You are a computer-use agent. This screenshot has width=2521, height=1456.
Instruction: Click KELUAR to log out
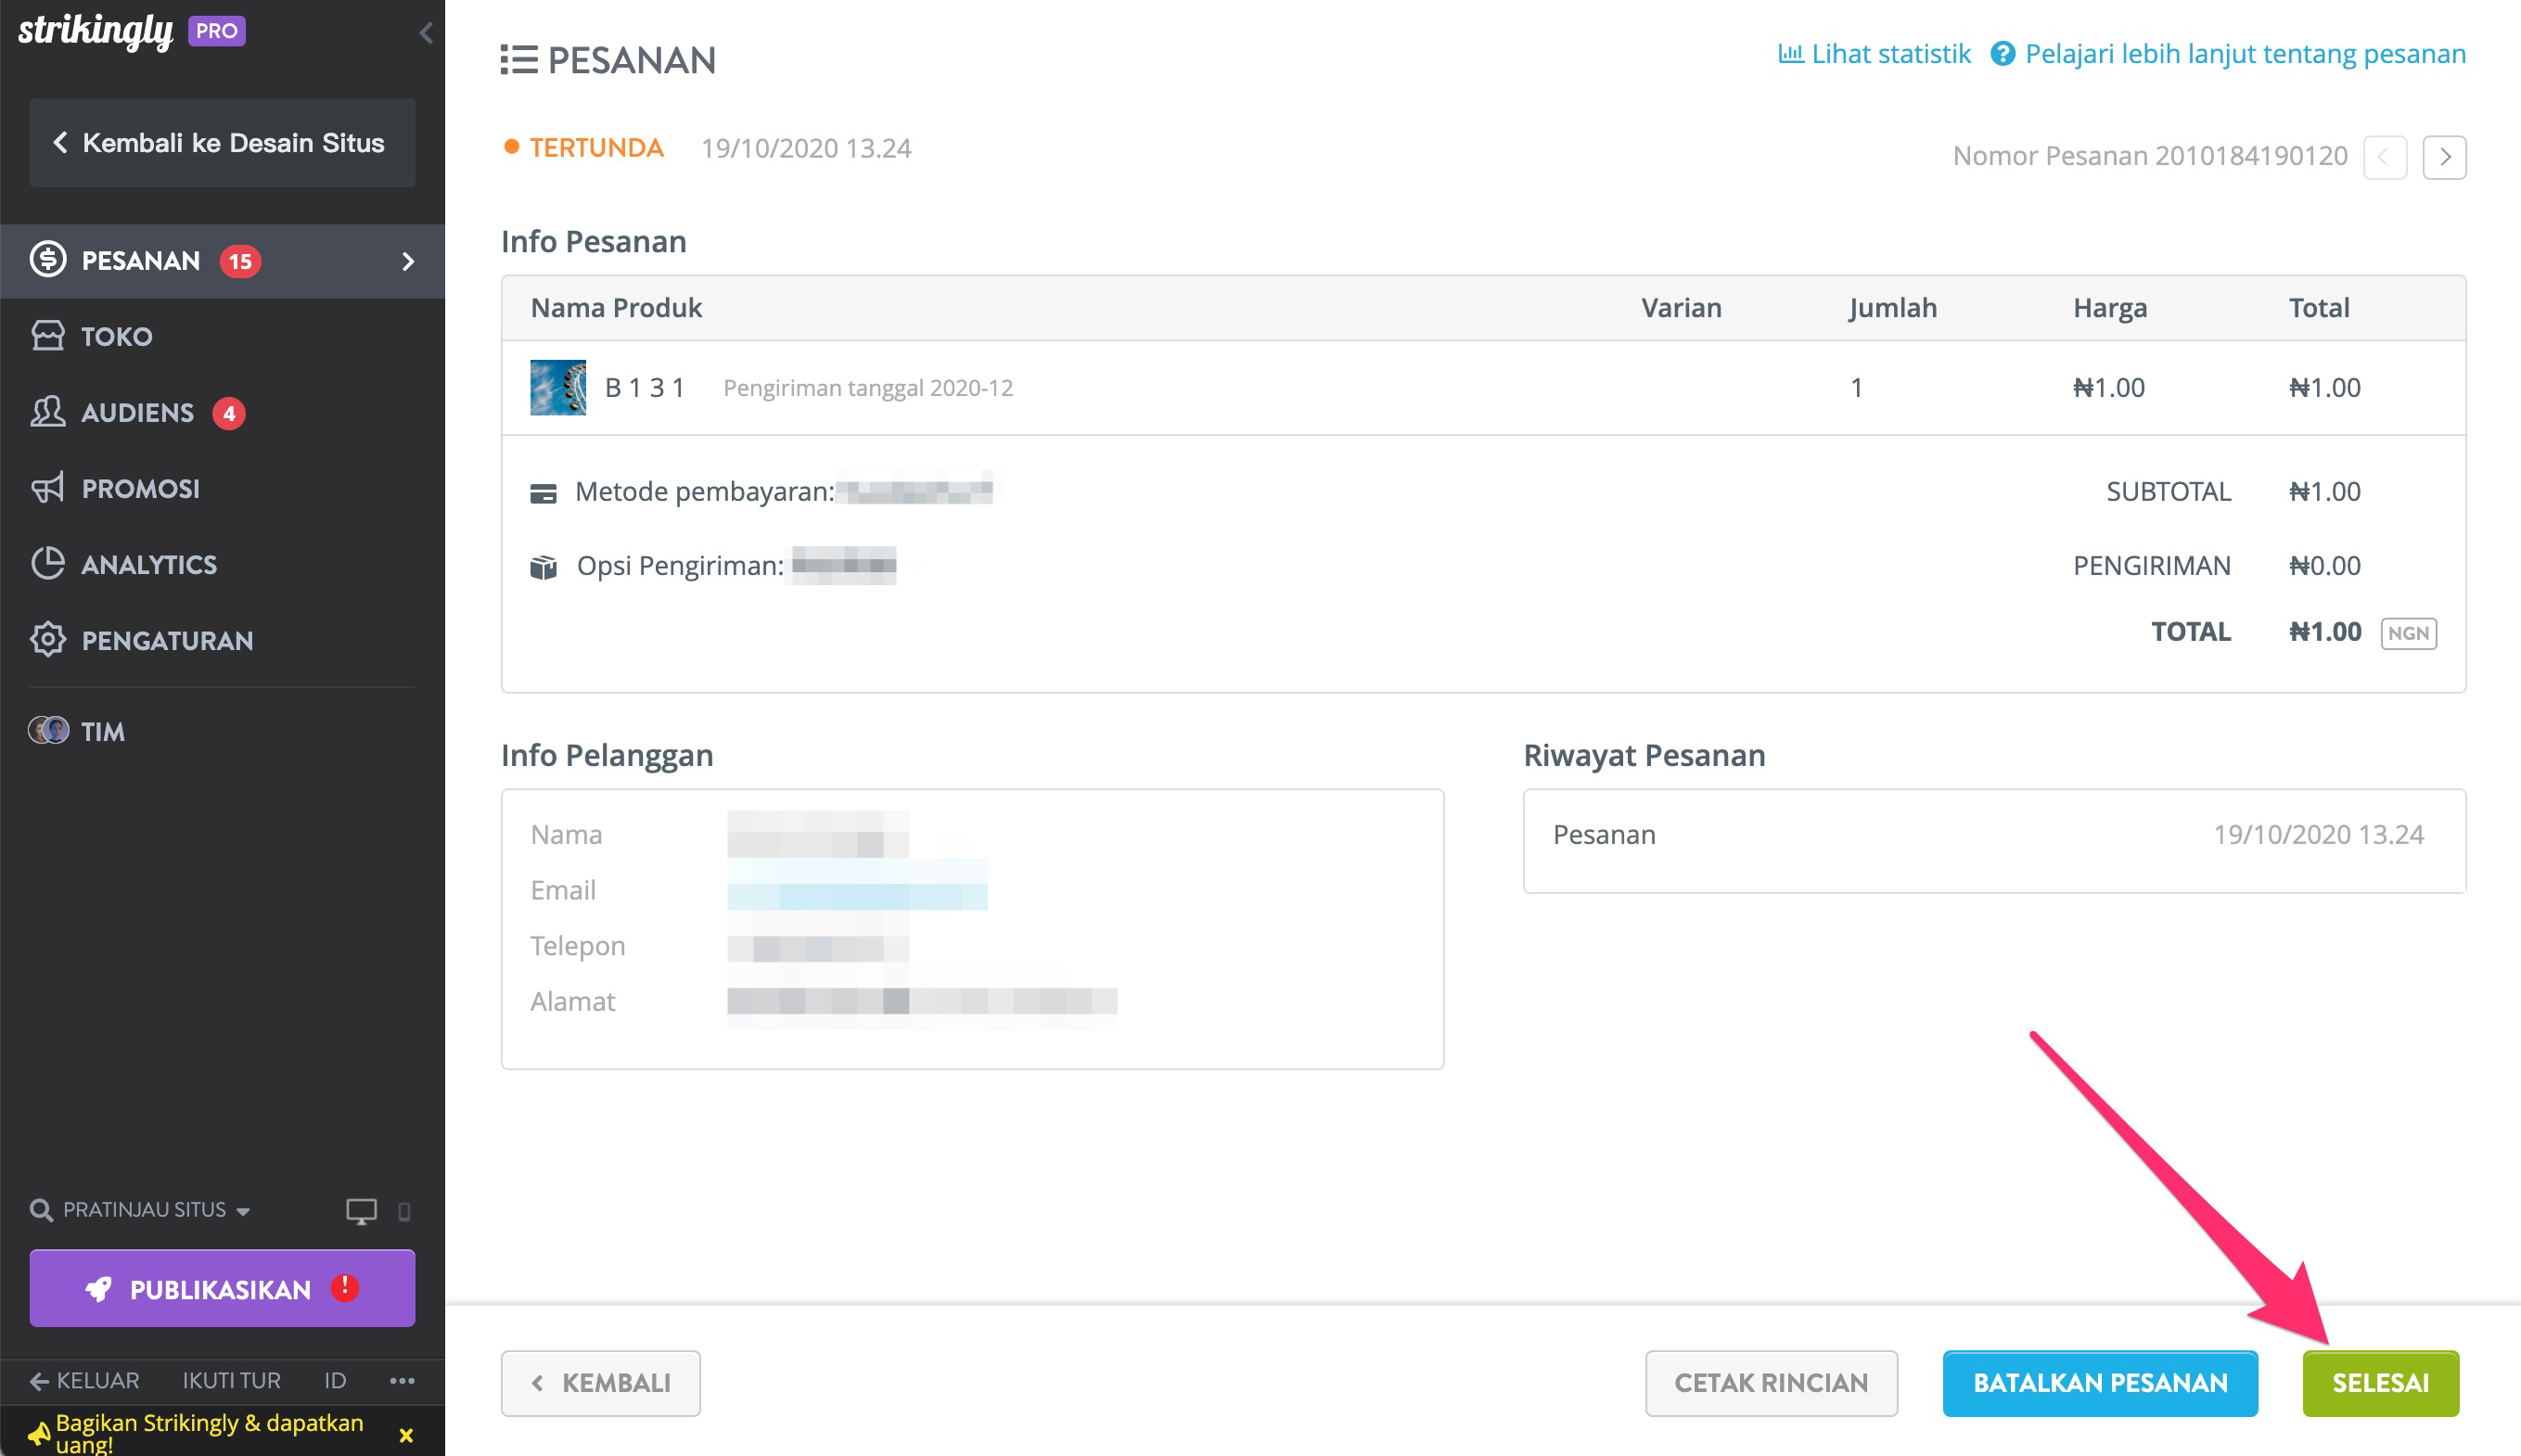tap(85, 1381)
